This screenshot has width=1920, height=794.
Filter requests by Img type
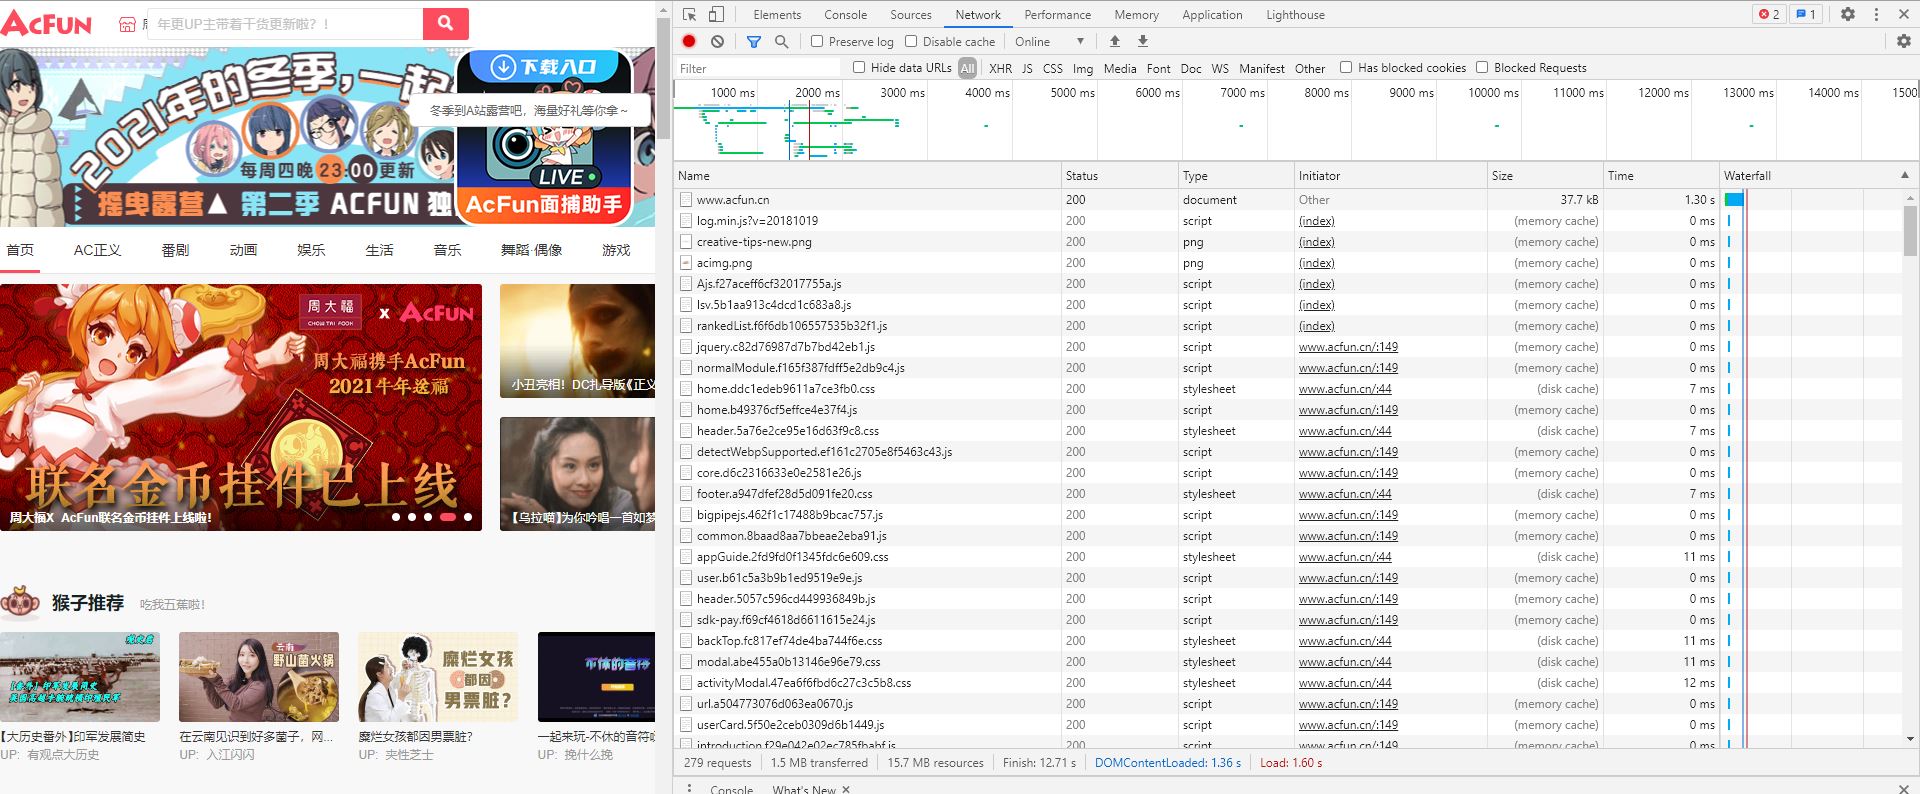1082,68
